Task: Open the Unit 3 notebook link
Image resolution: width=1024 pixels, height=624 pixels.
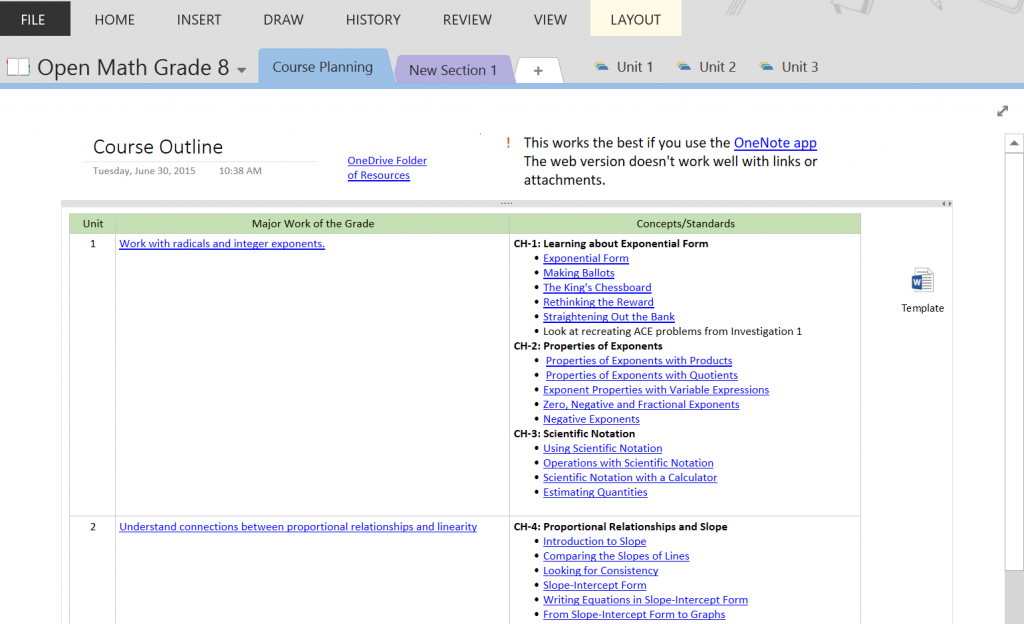Action: pyautogui.click(x=788, y=67)
